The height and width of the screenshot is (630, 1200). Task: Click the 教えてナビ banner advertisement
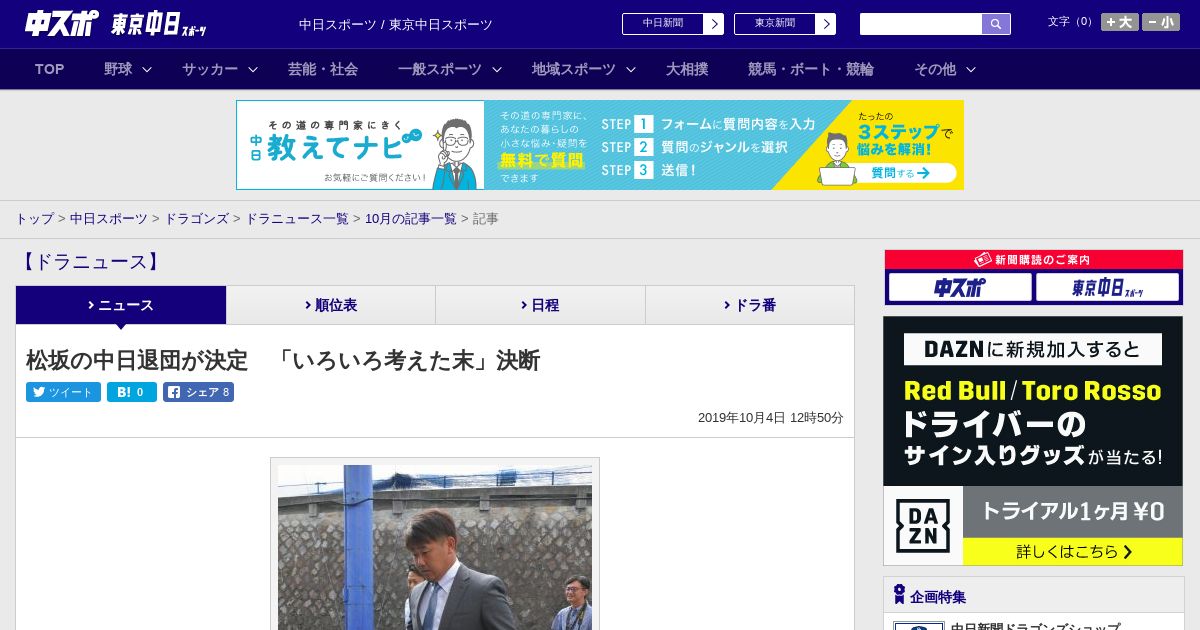600,145
